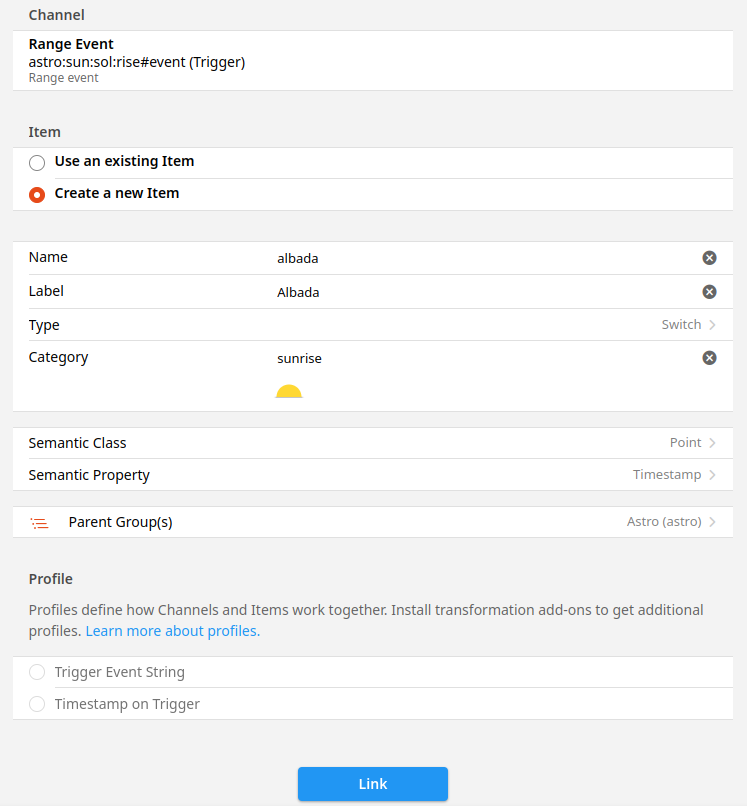Image resolution: width=747 pixels, height=806 pixels.
Task: Clear the Name field with its X icon
Action: (709, 258)
